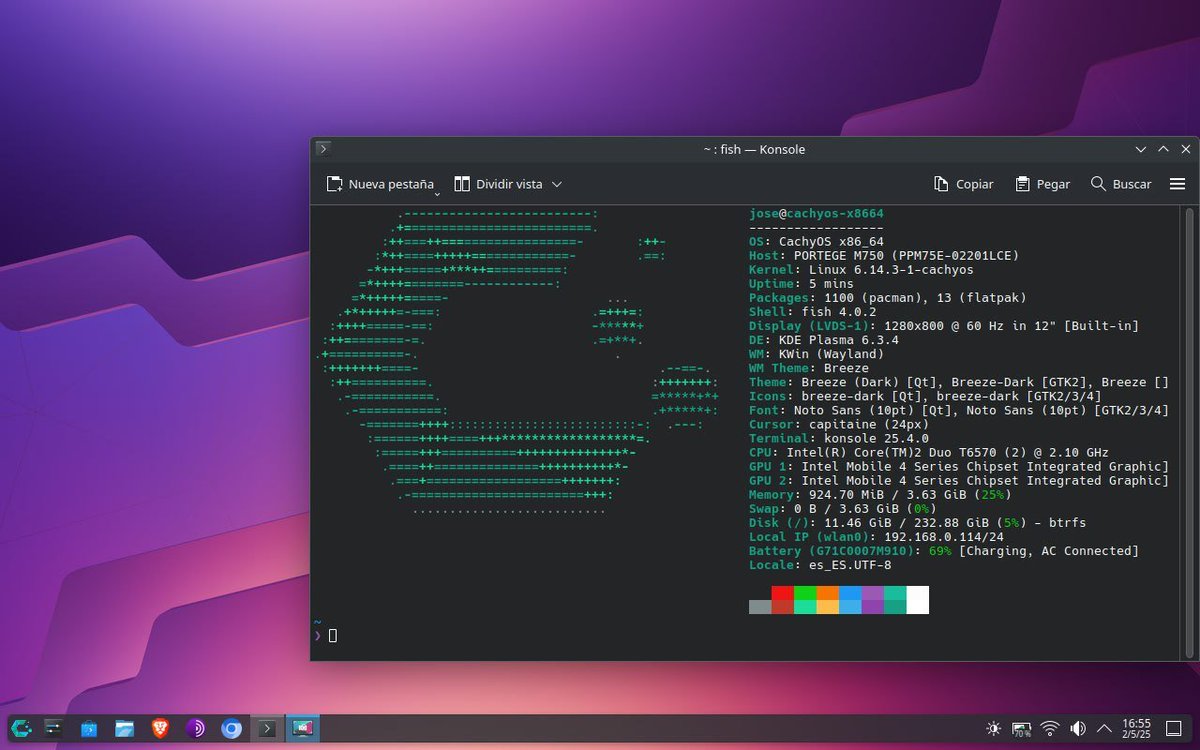This screenshot has height=750, width=1200.
Task: Open the Konsole hamburger menu
Action: click(1177, 184)
